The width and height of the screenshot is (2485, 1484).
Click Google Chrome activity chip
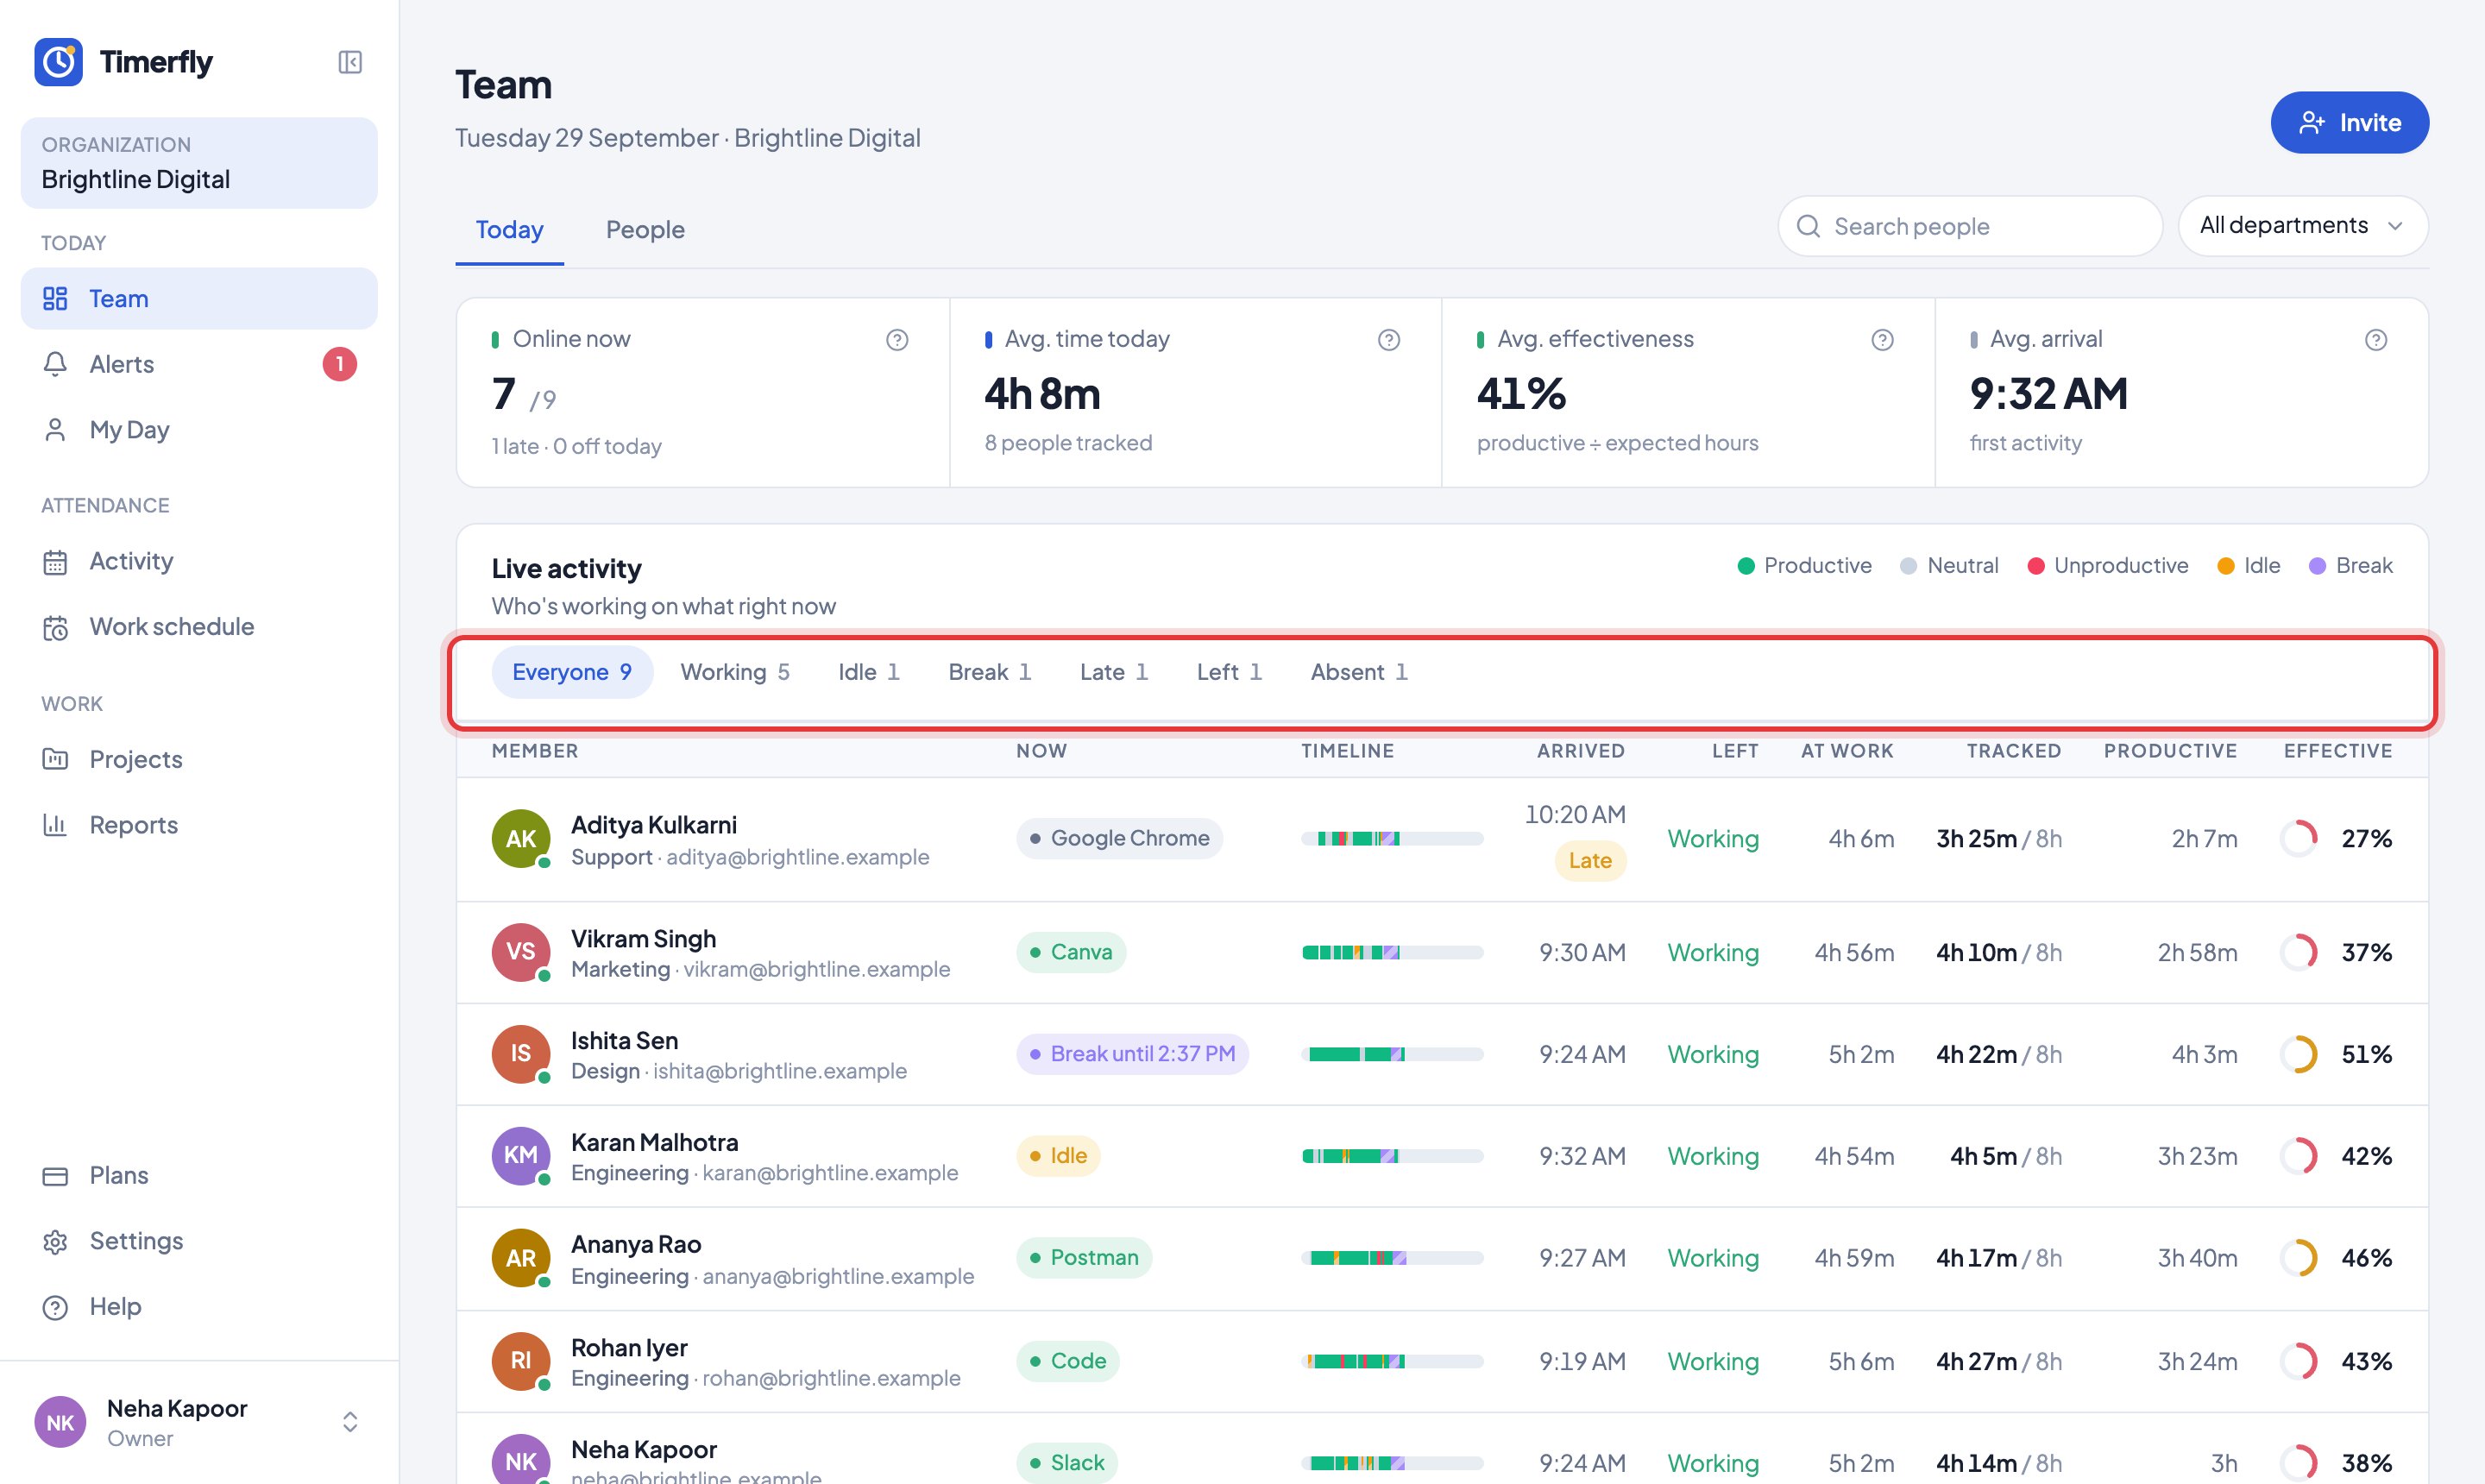1119,839
